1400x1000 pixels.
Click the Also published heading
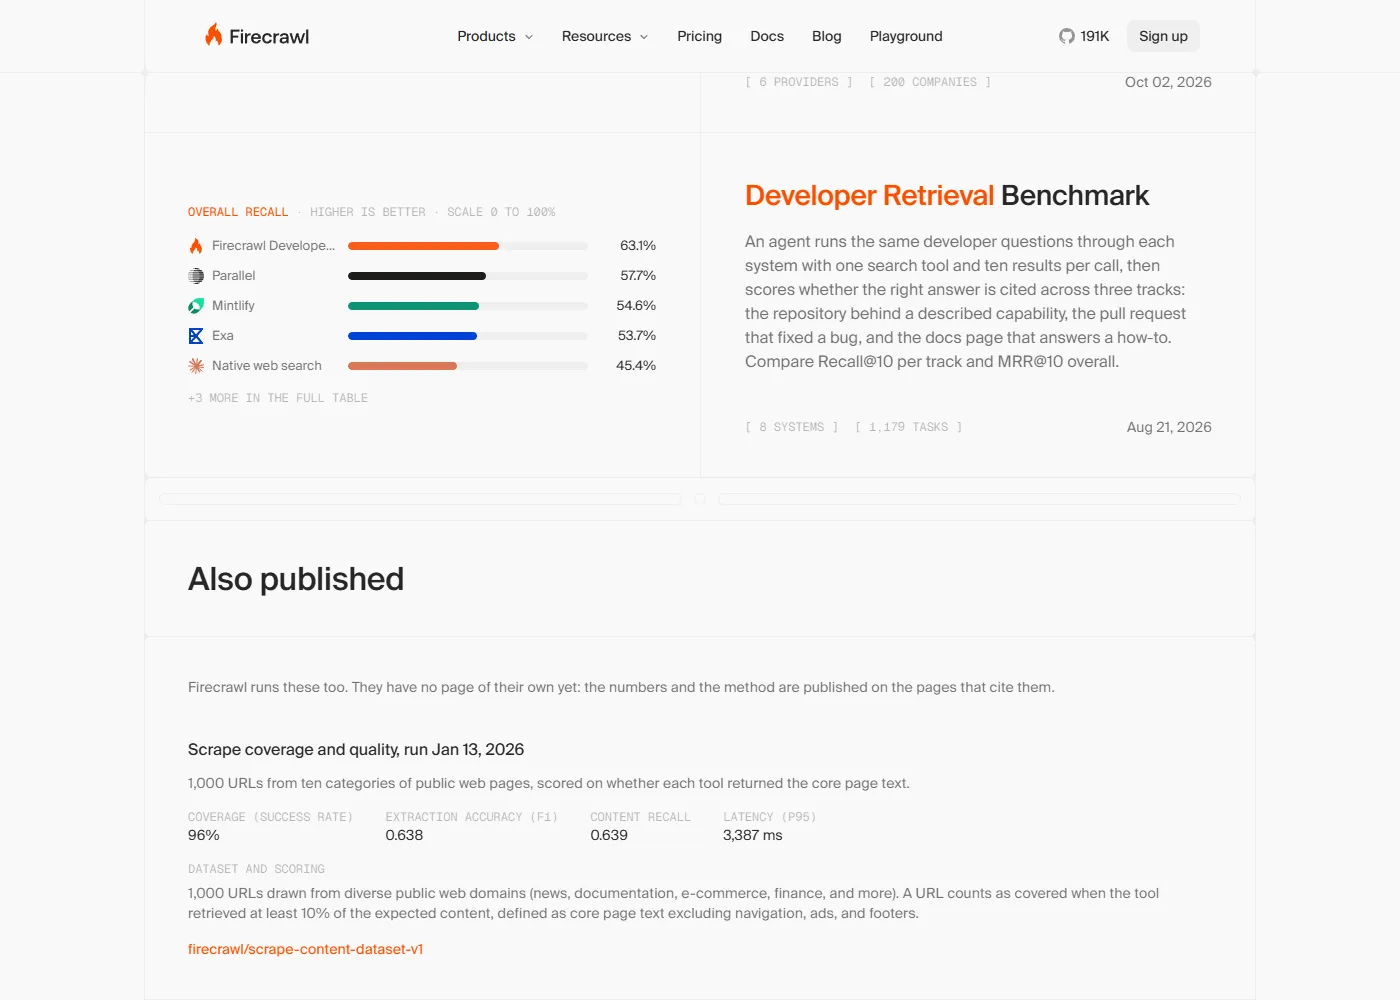click(x=296, y=579)
